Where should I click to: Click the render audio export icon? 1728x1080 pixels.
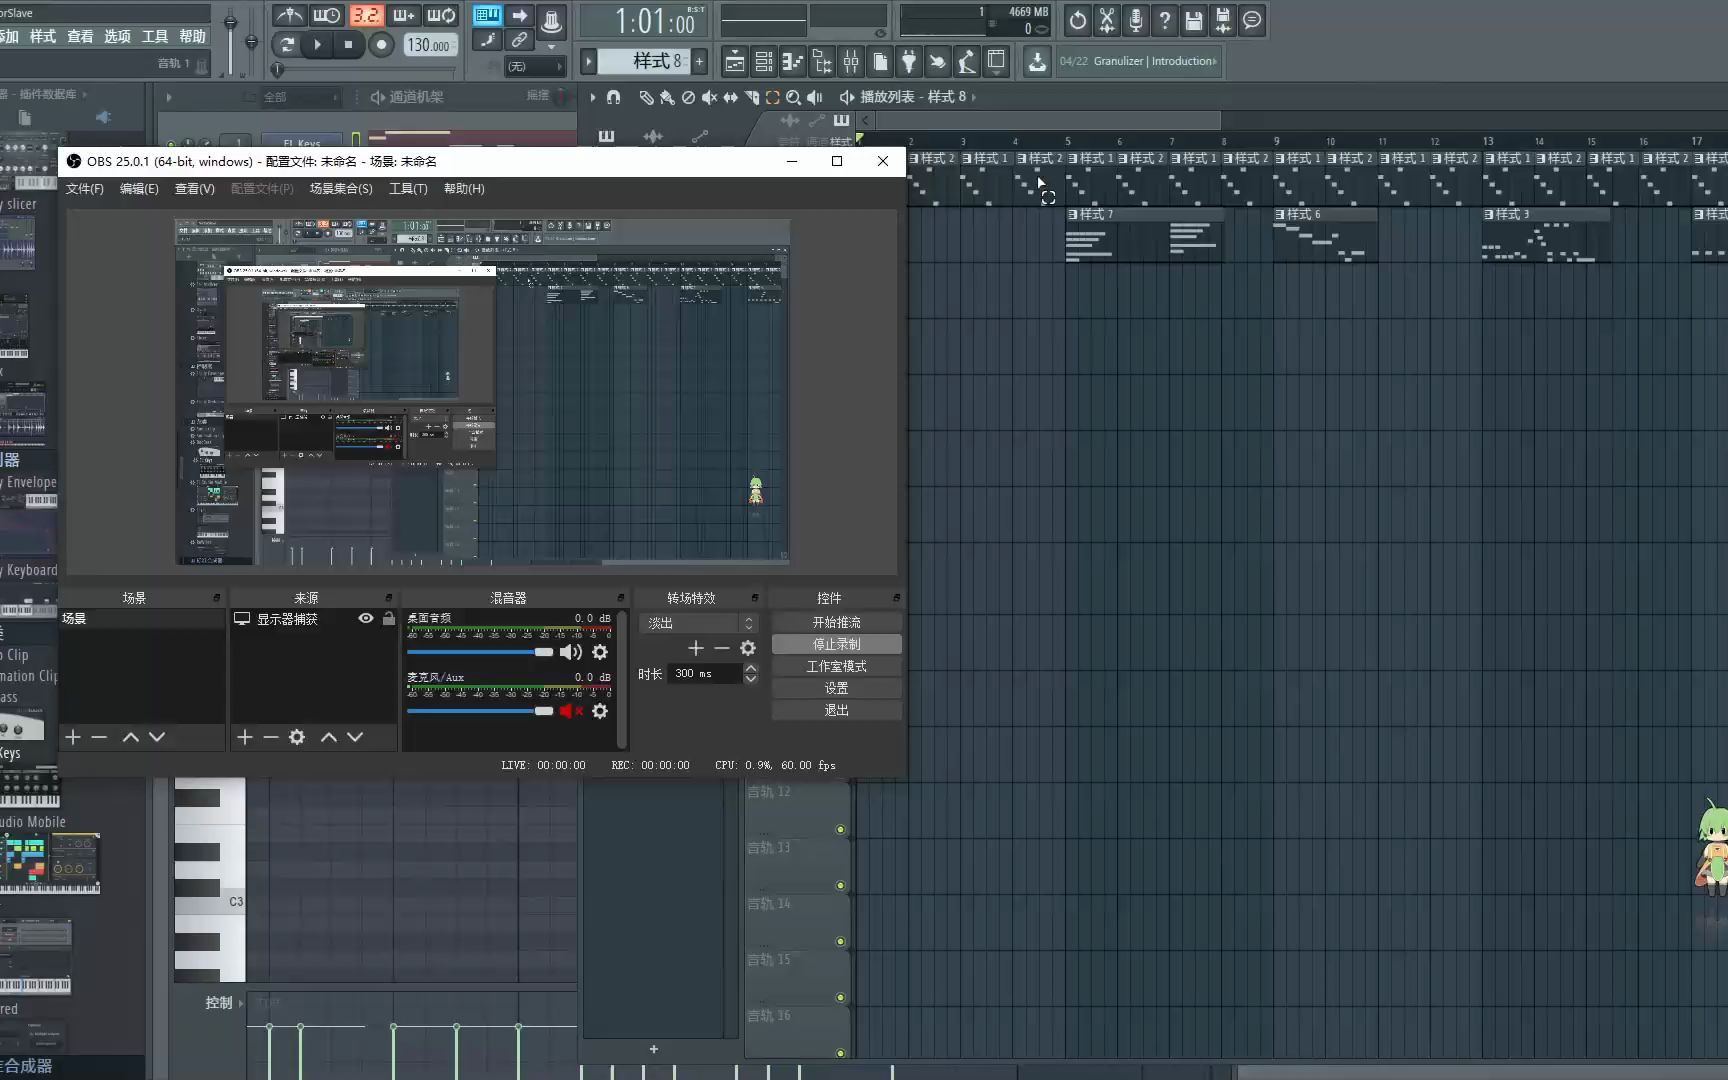tap(1222, 20)
